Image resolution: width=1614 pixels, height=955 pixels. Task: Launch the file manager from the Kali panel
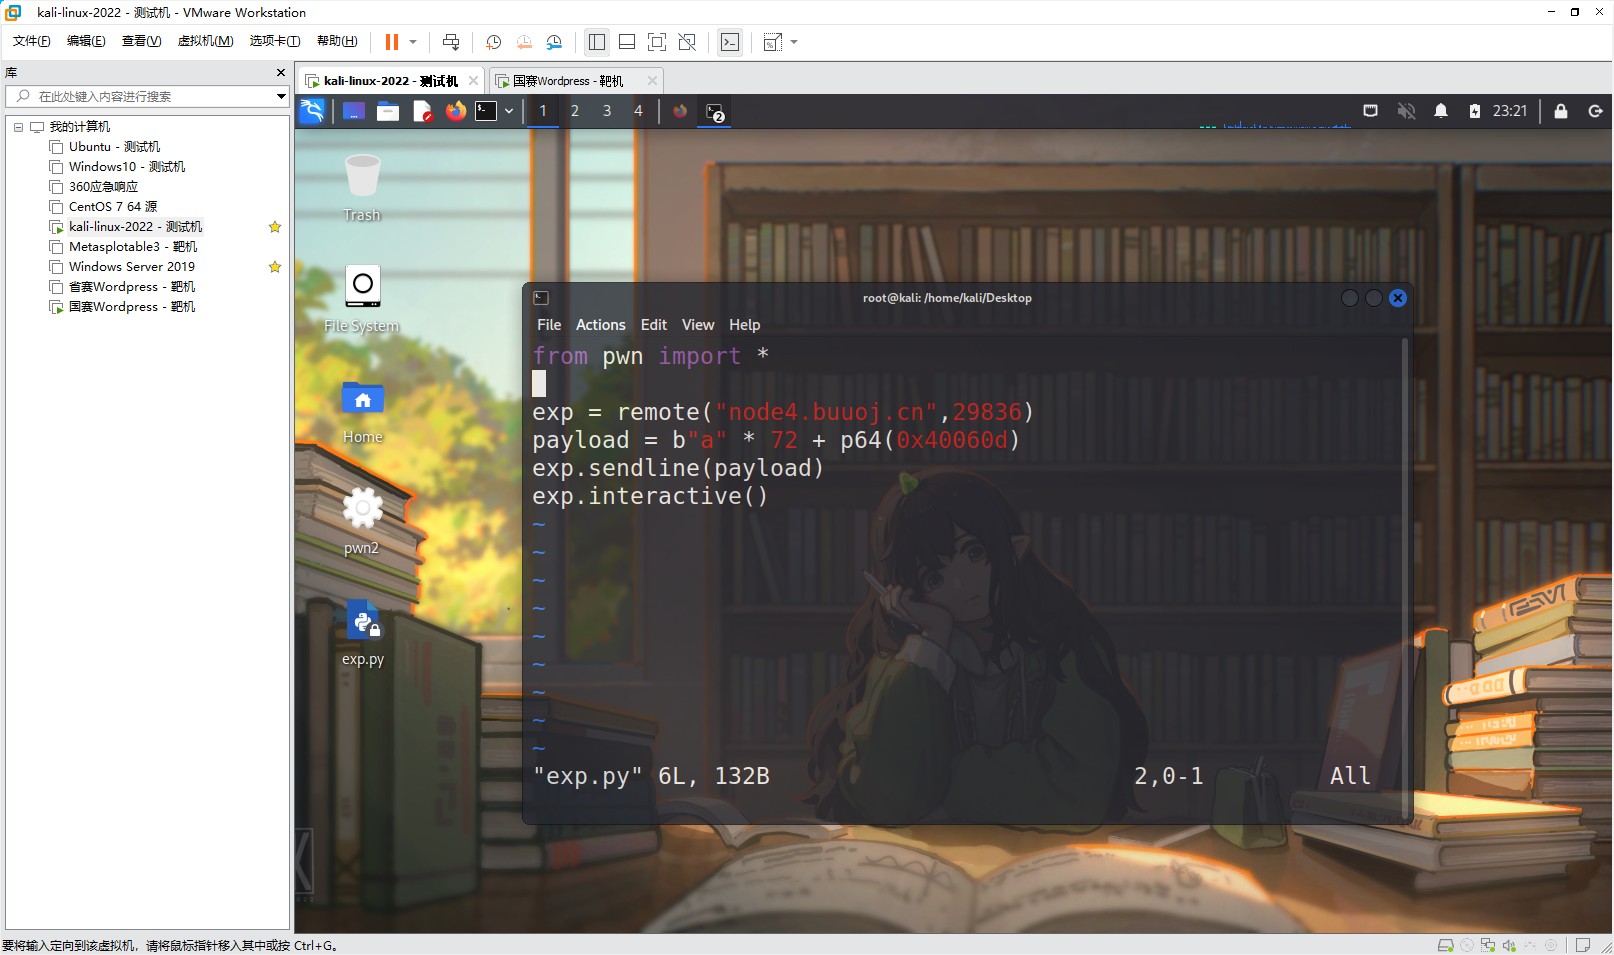[388, 111]
